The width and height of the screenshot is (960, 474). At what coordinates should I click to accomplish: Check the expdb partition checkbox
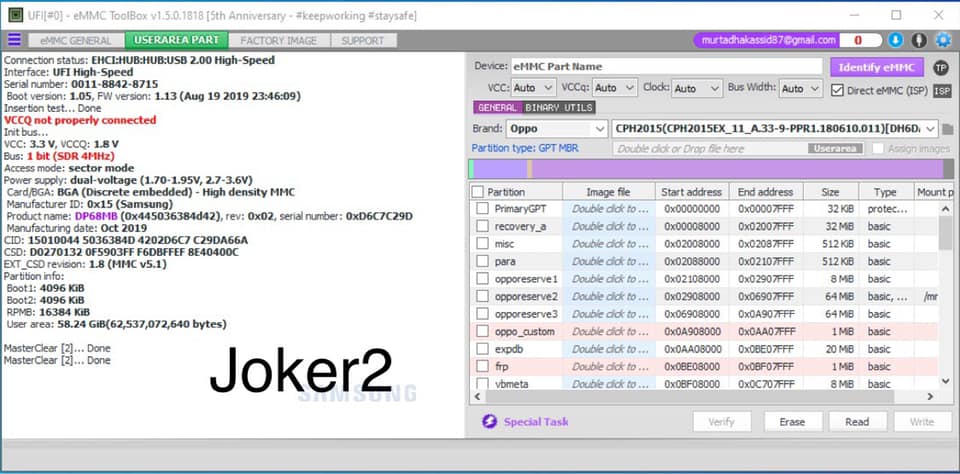pos(482,349)
